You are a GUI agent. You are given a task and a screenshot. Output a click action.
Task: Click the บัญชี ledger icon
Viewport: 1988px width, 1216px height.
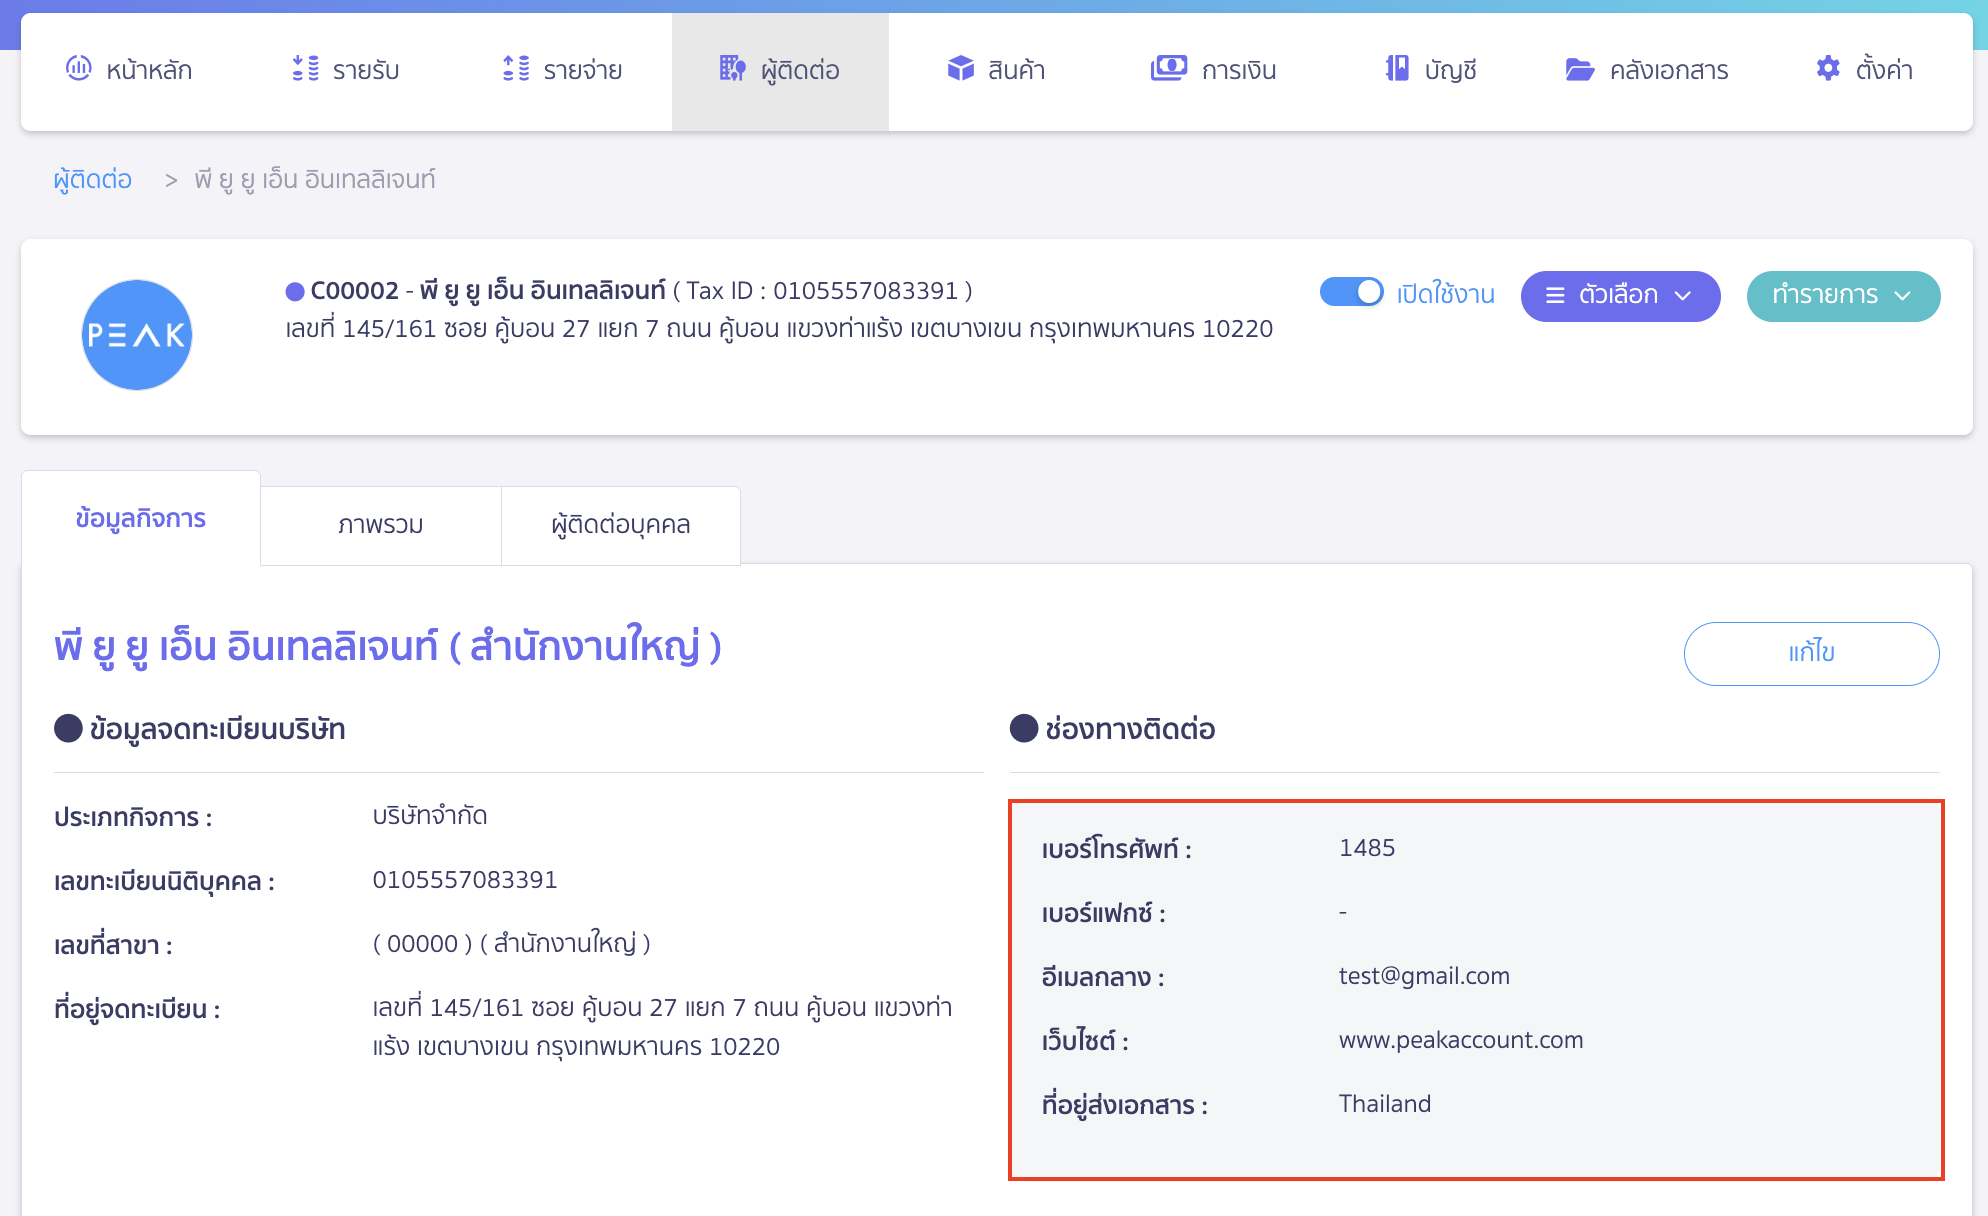coord(1394,69)
